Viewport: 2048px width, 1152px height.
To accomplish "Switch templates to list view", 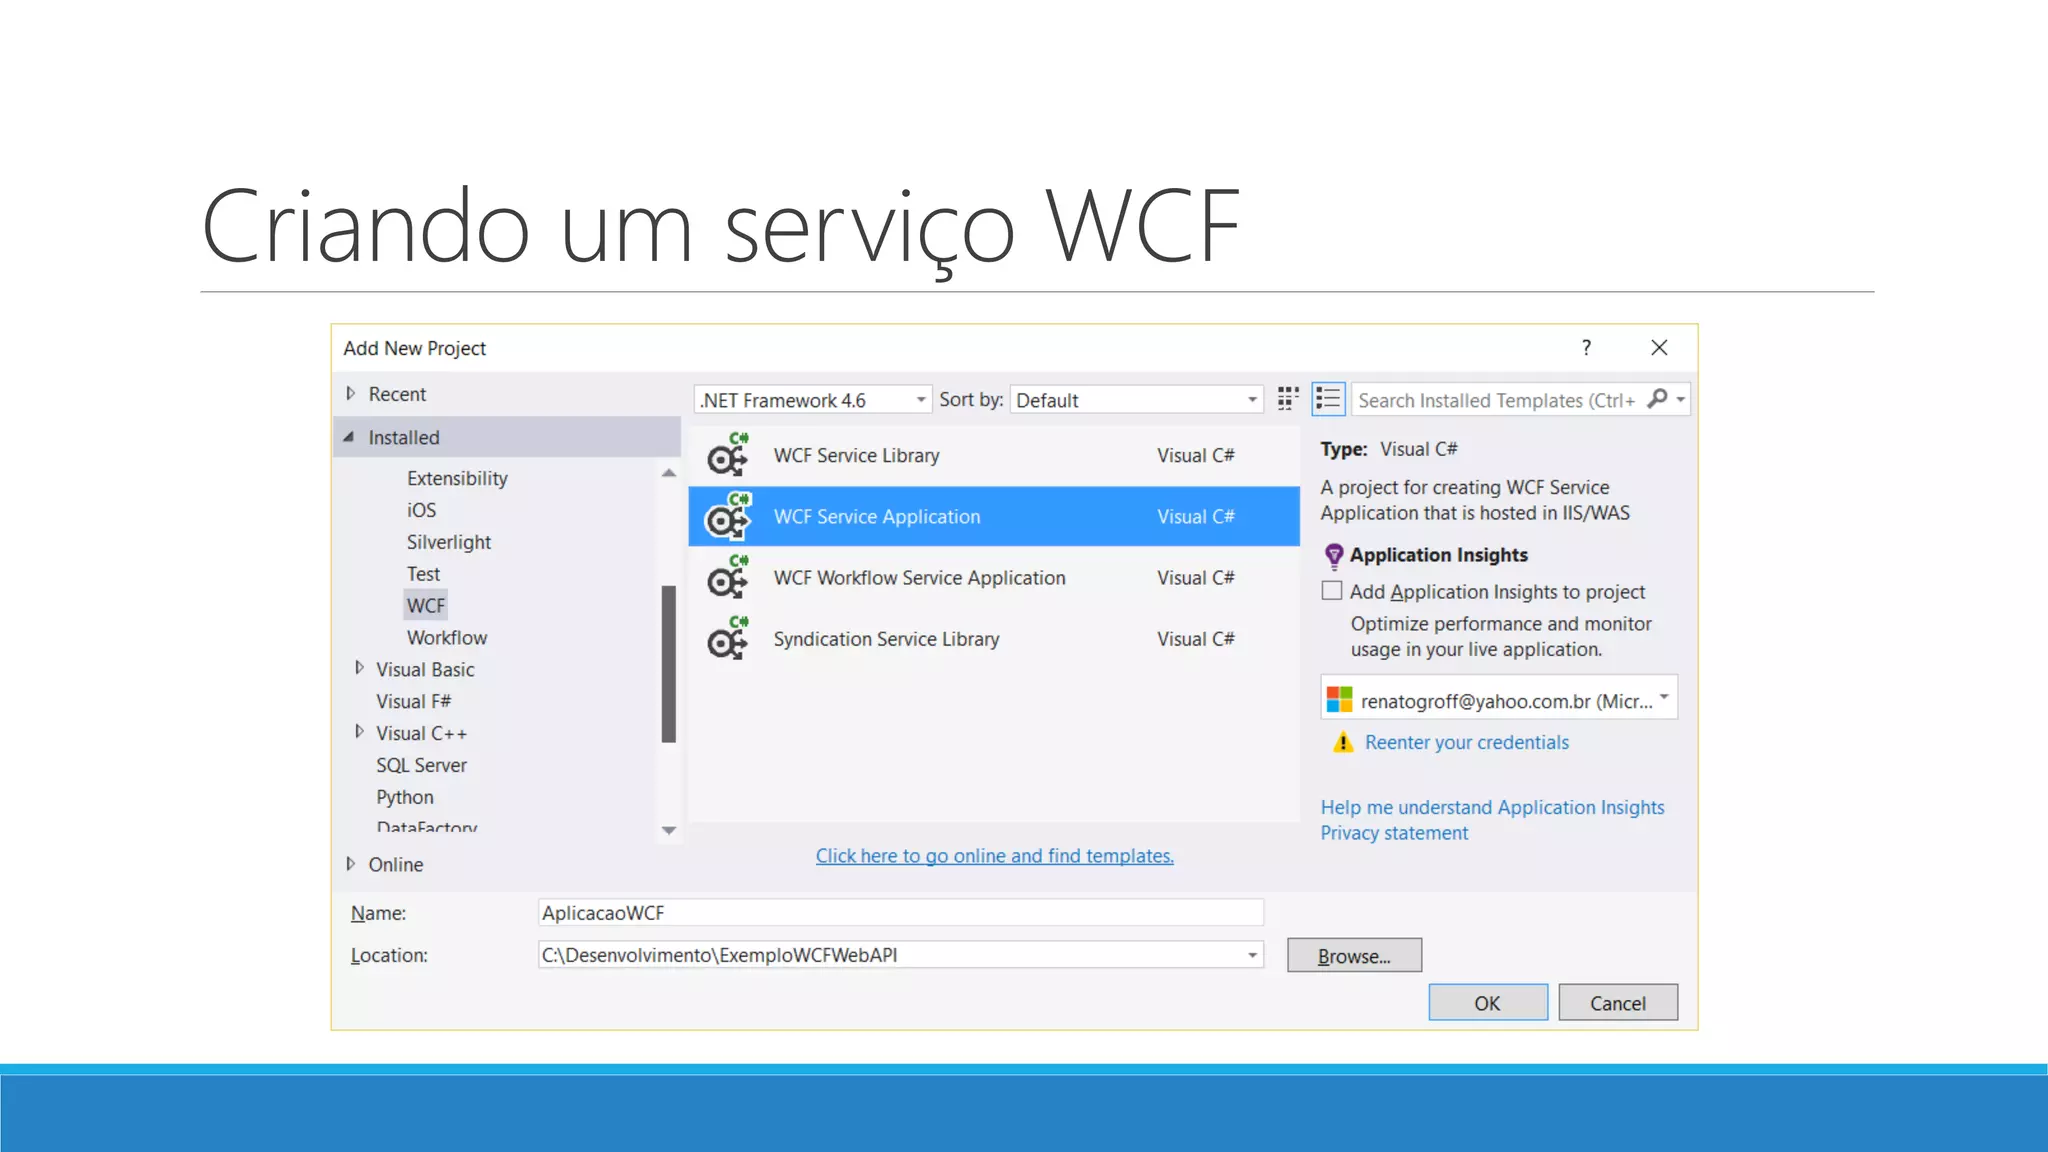I will [x=1328, y=399].
